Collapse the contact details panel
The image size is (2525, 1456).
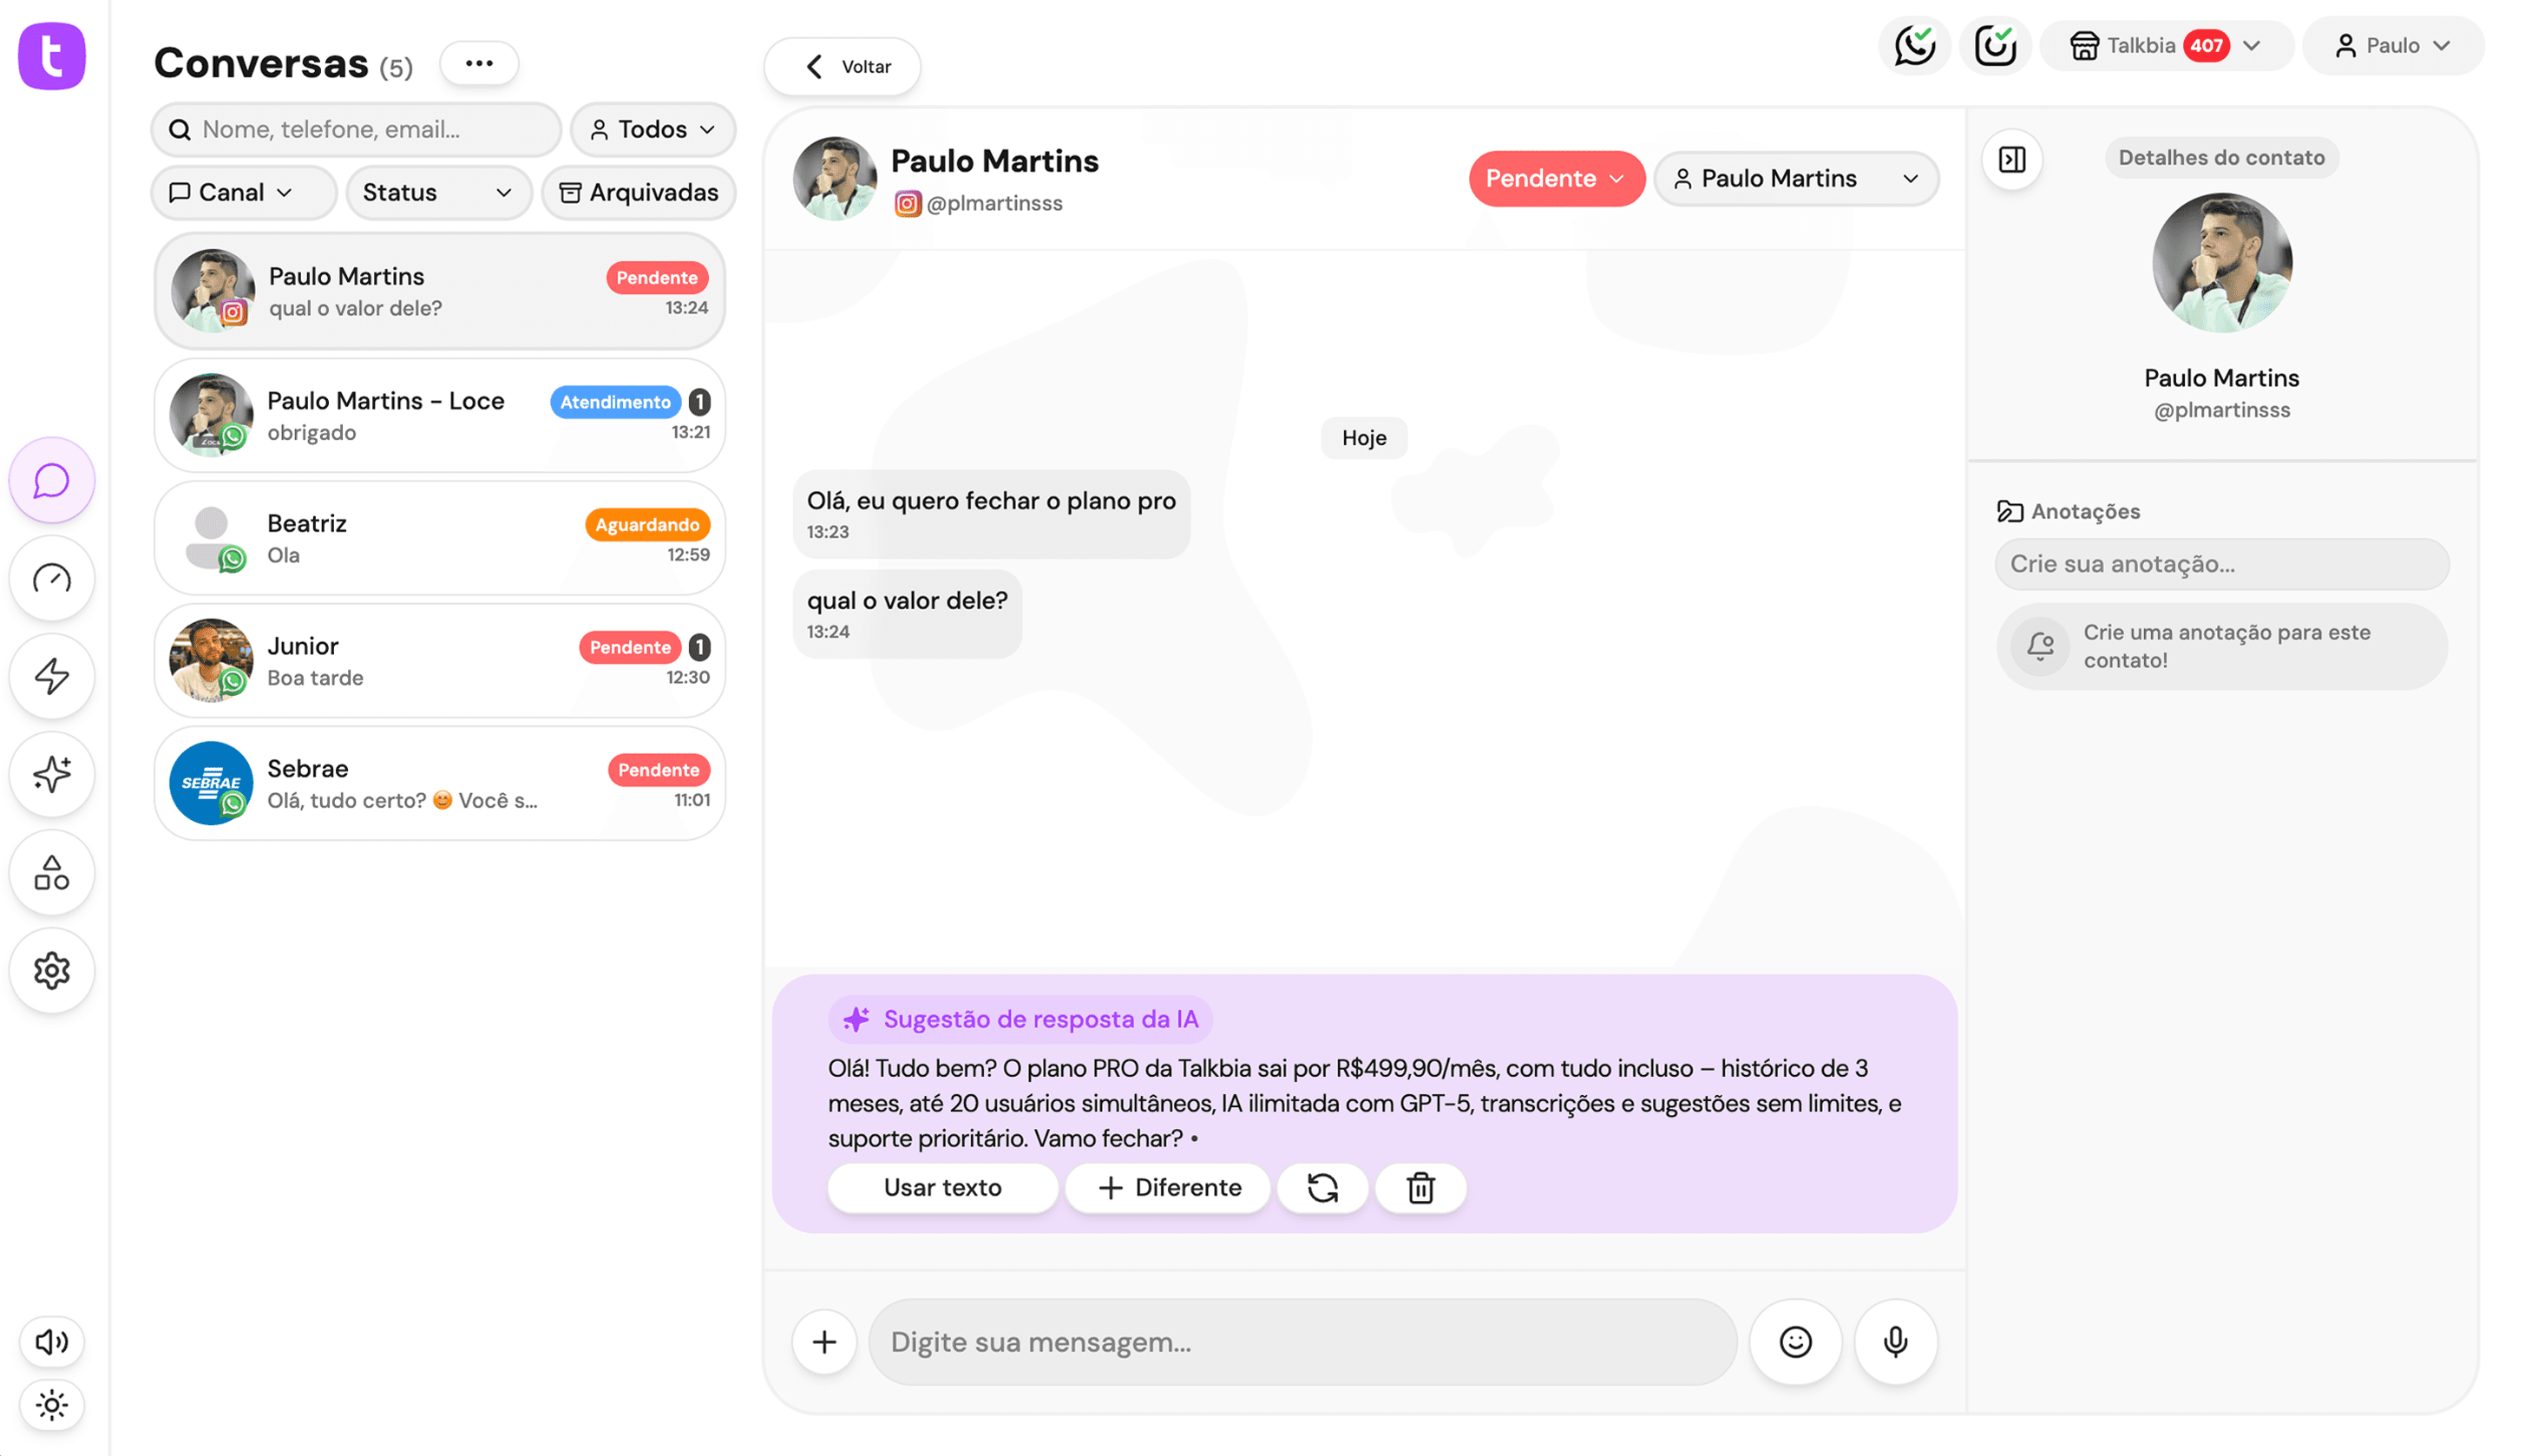click(2013, 159)
